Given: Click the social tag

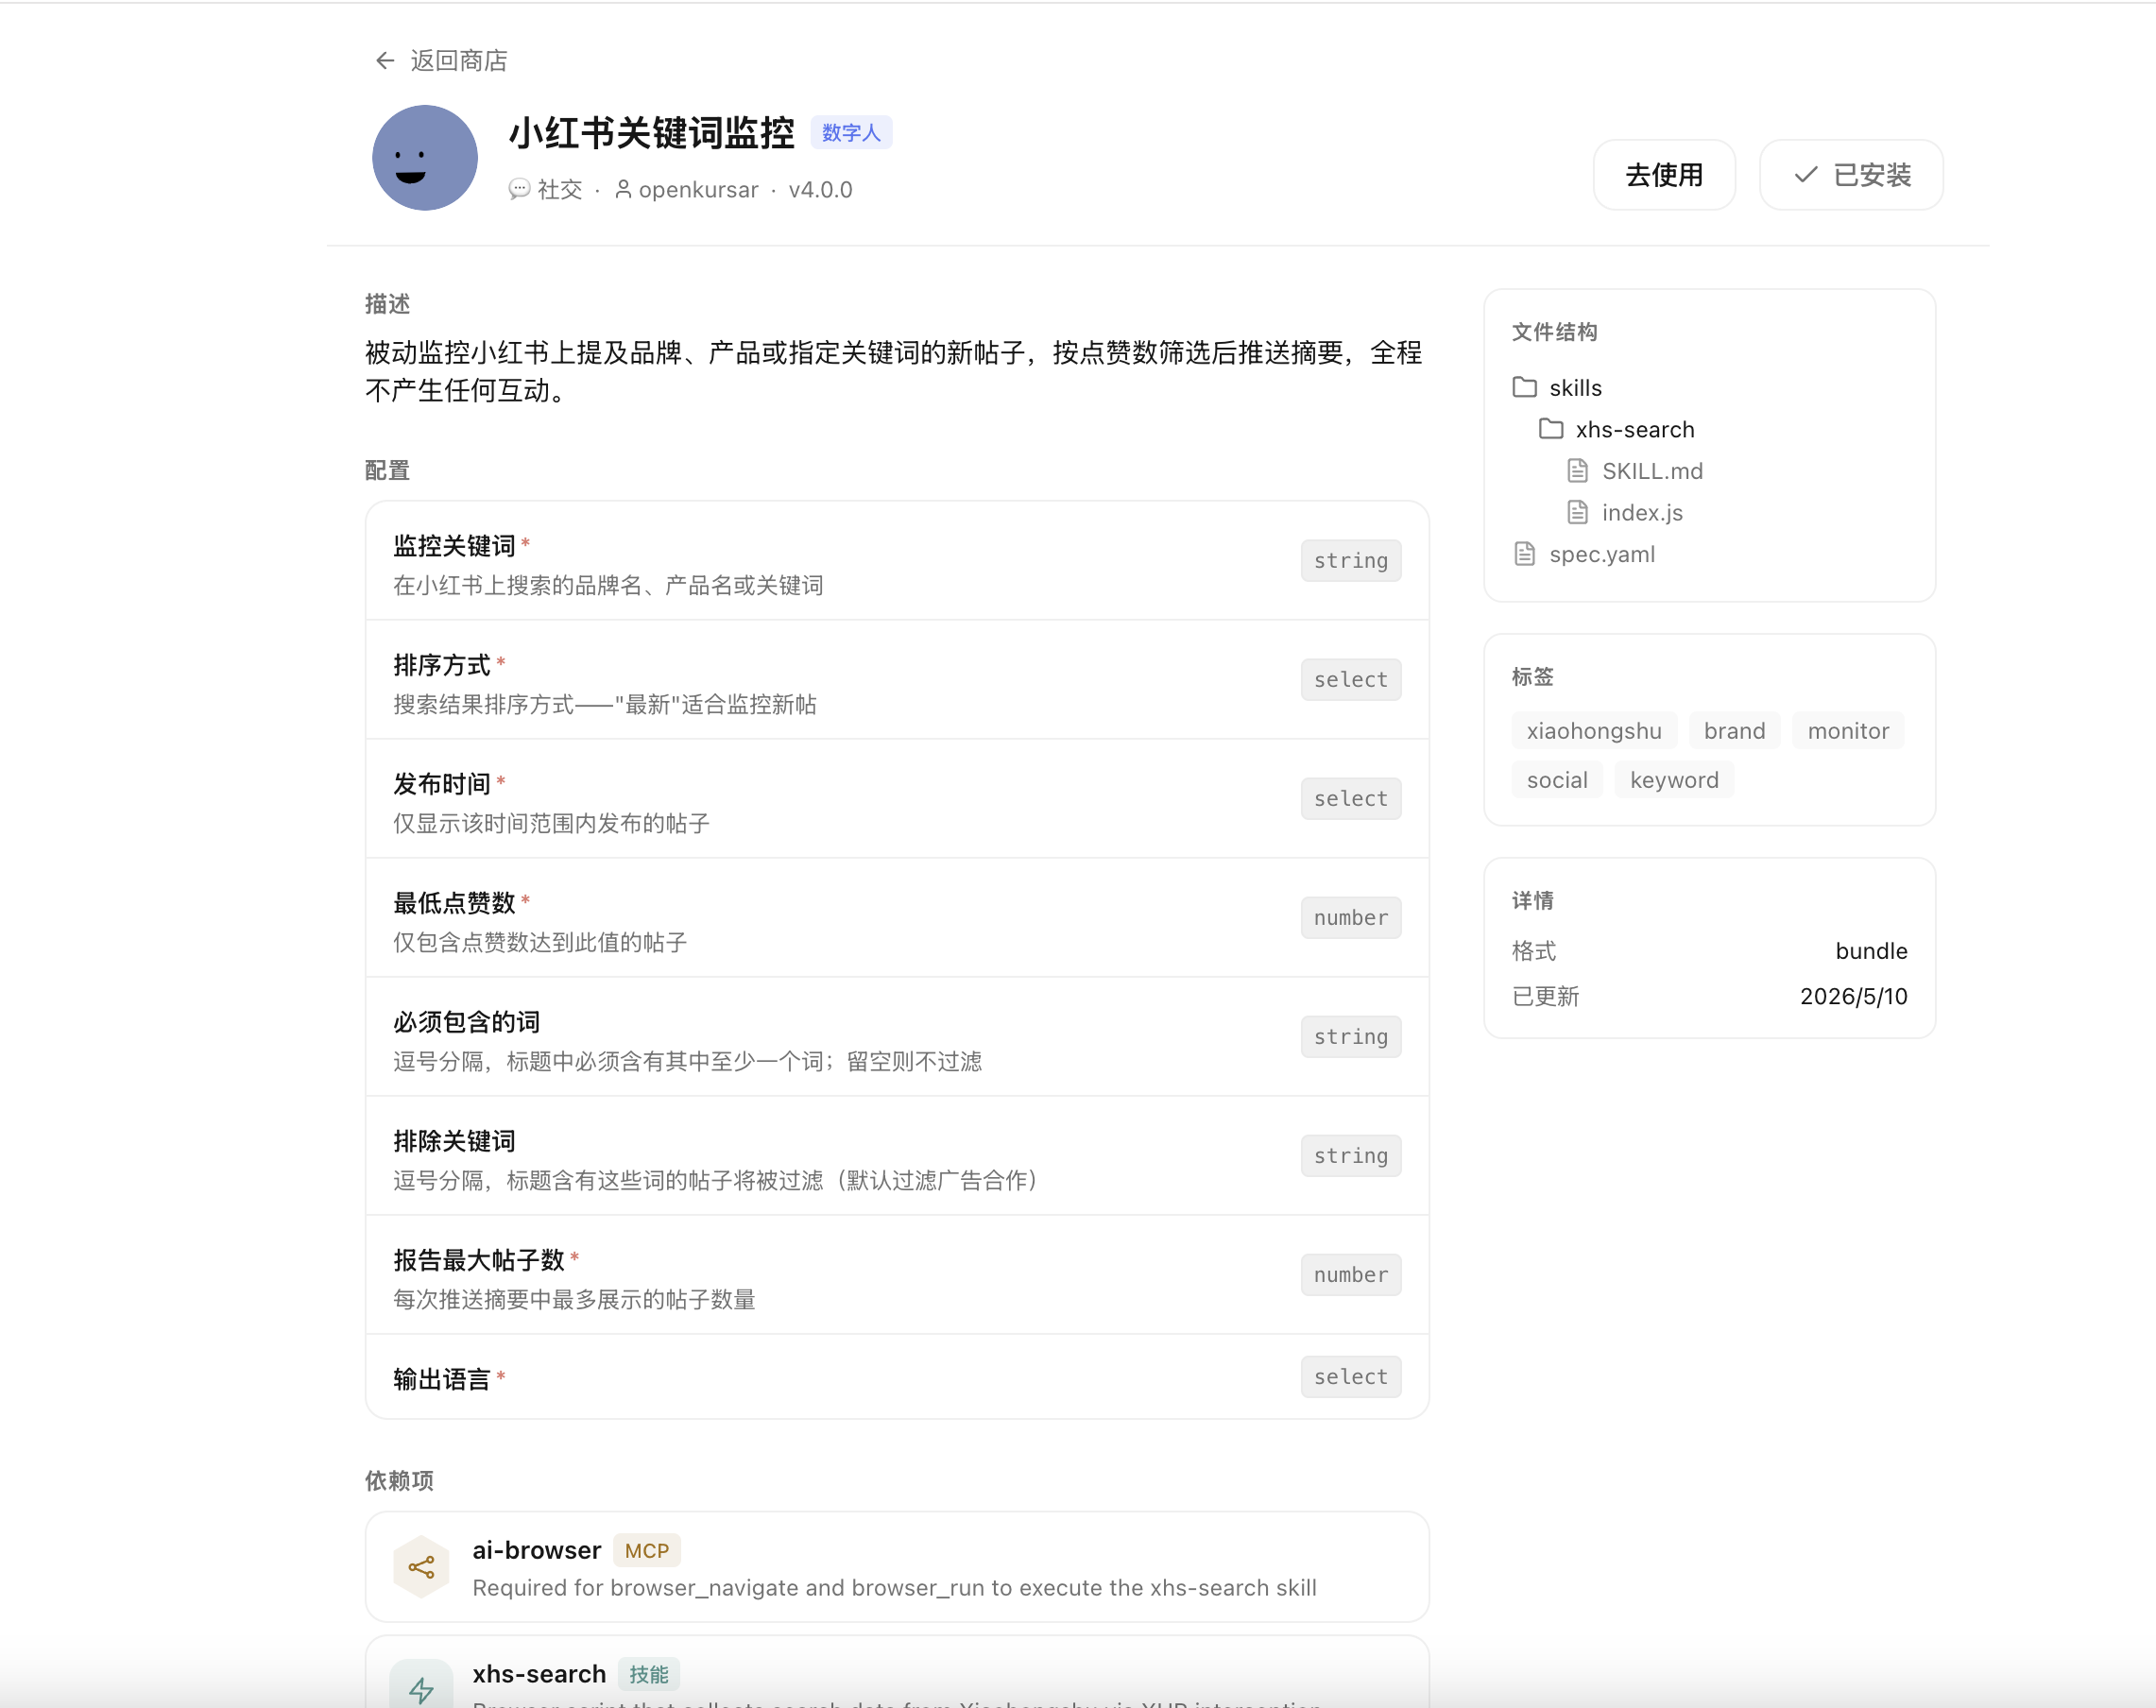Looking at the screenshot, I should tap(1557, 780).
